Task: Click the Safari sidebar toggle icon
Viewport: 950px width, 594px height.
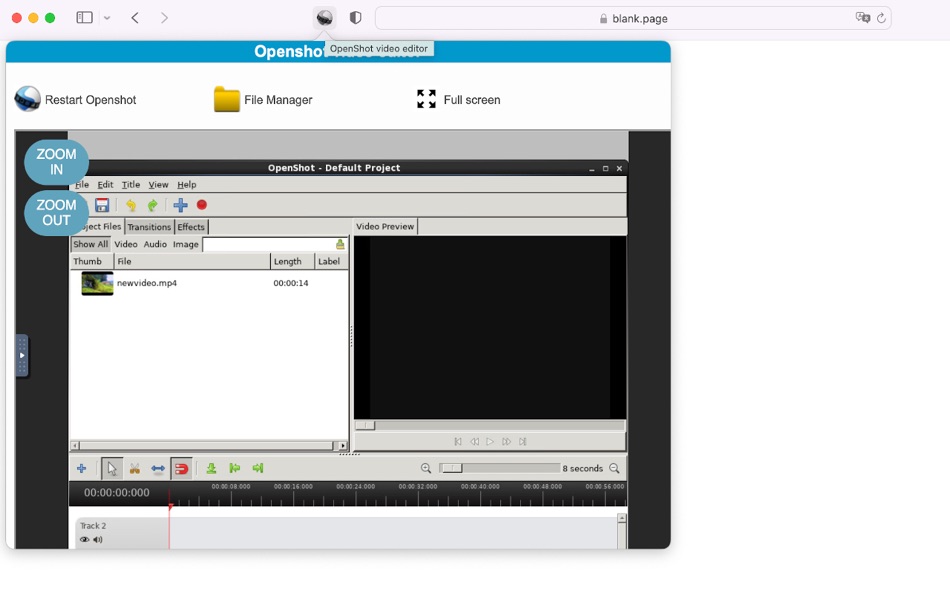Action: [84, 18]
